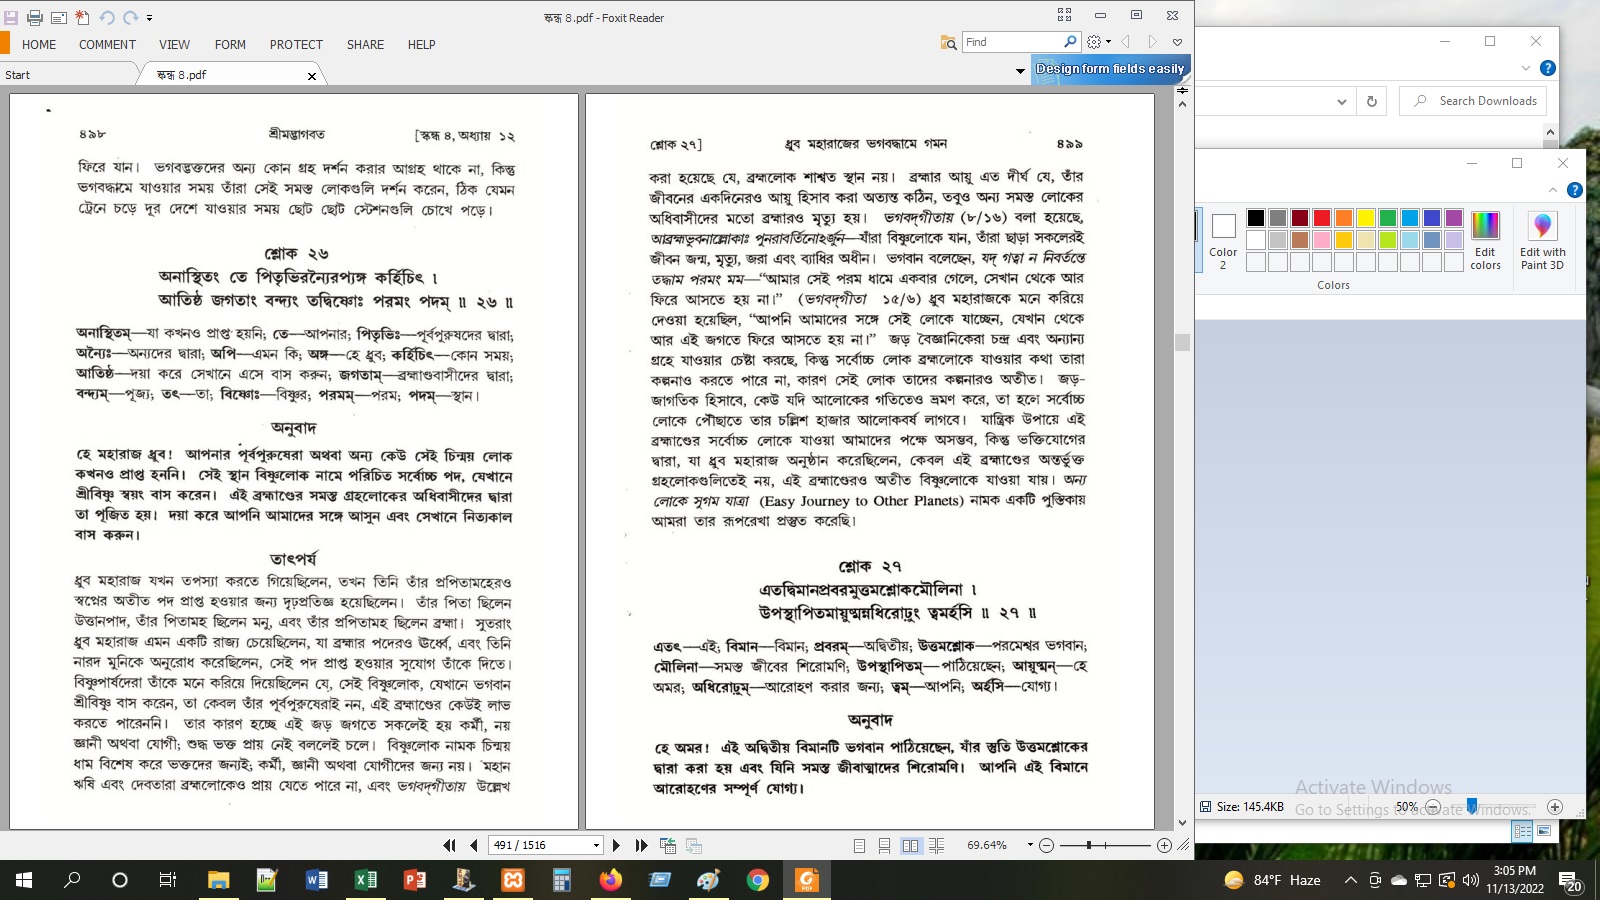Open the address history dropdown in Explorer
The height and width of the screenshot is (900, 1600).
pos(1341,101)
